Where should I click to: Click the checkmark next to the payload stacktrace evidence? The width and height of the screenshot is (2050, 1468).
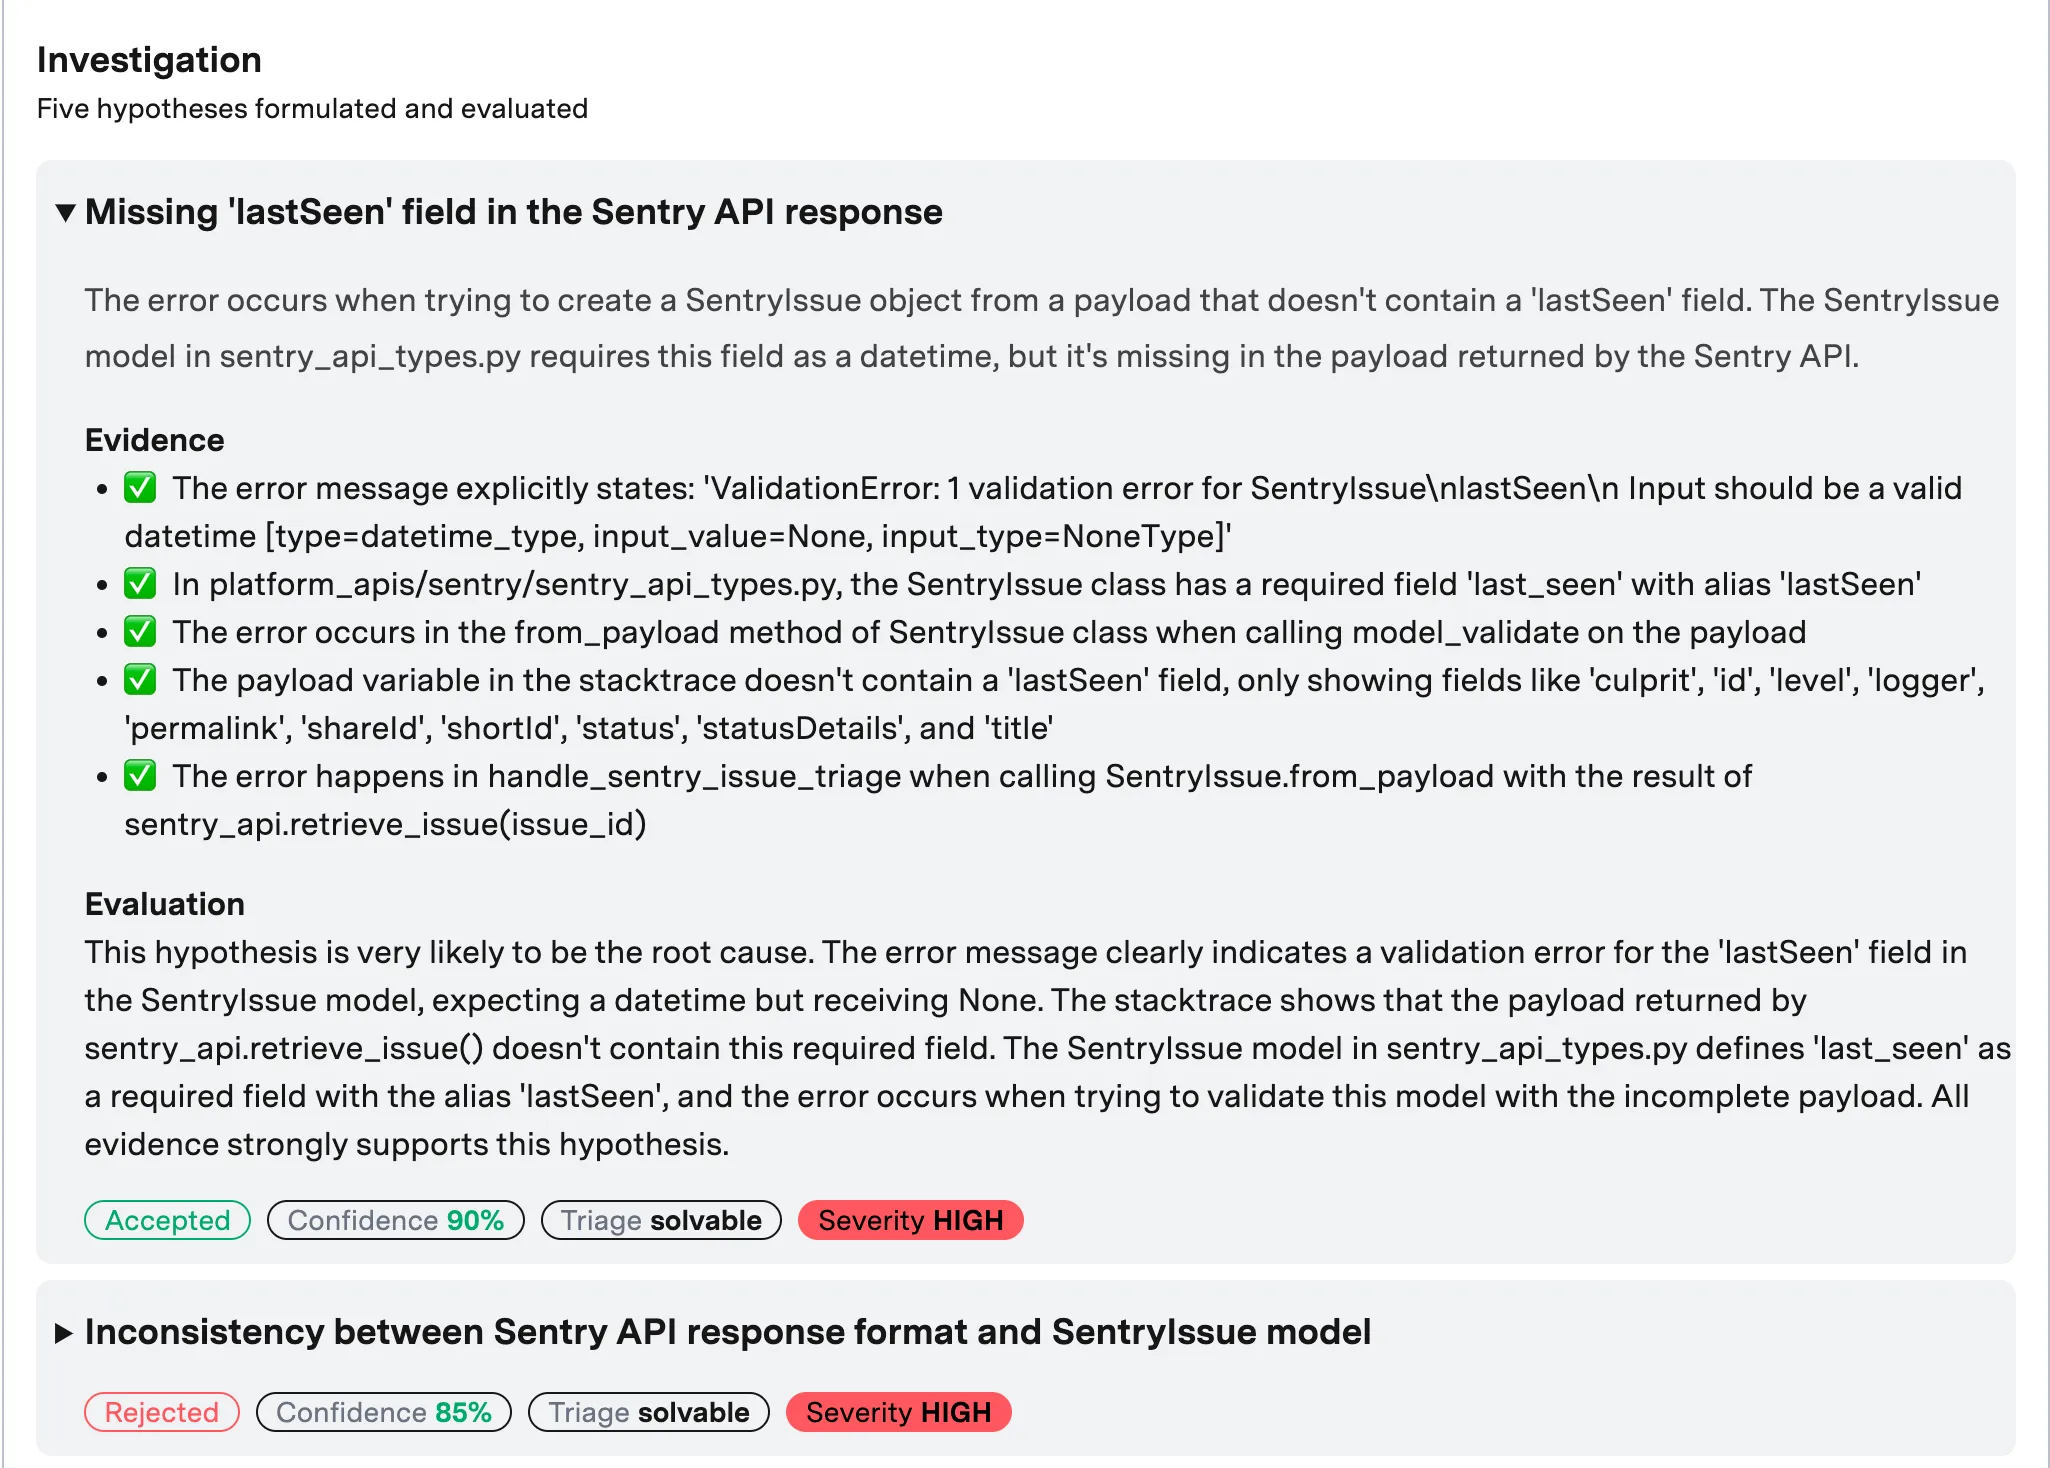[140, 680]
